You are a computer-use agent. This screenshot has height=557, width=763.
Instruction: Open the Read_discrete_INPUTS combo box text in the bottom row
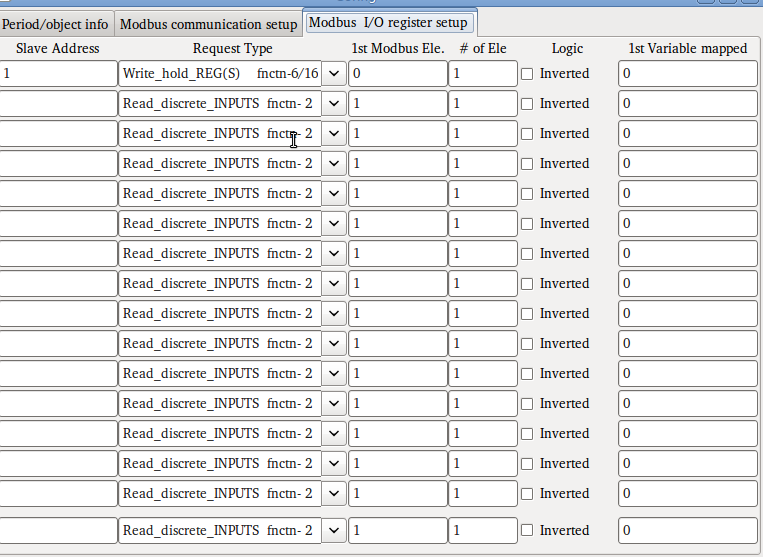(220, 530)
